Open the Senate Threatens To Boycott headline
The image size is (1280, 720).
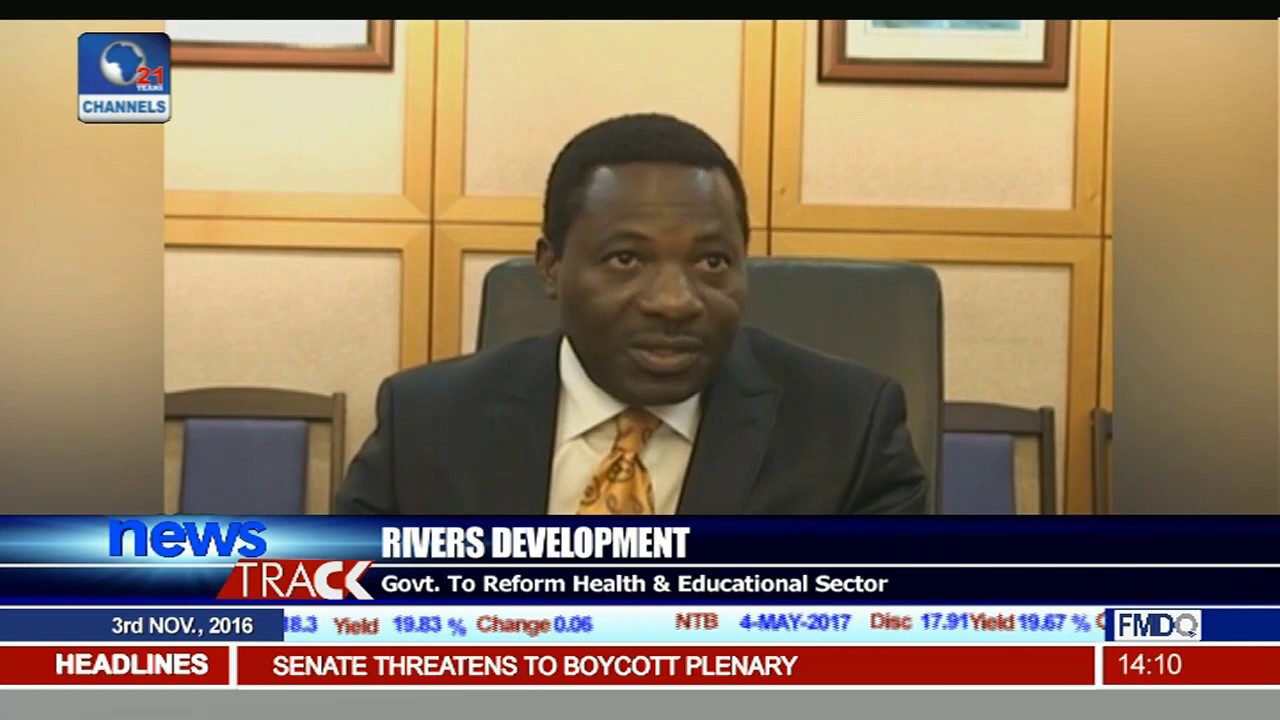coord(534,666)
